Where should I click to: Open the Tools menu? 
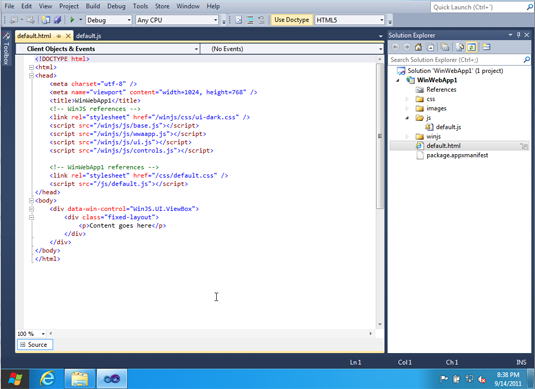pos(140,6)
